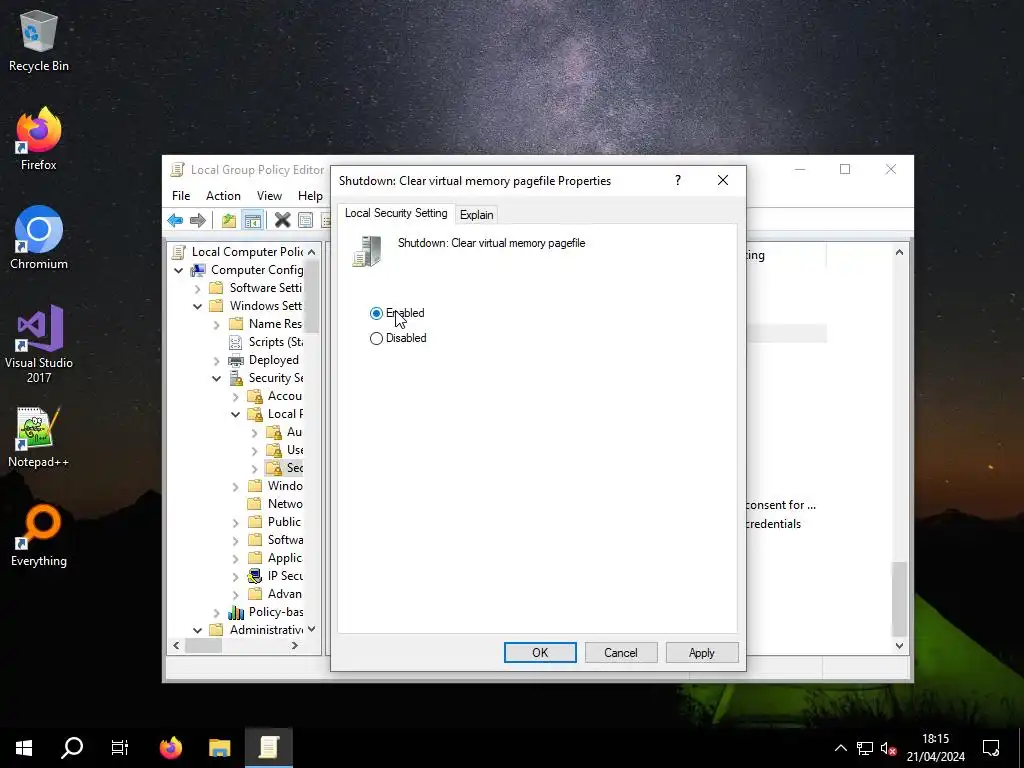Expand the Audit Policy node
1024x768 pixels.
pos(254,432)
